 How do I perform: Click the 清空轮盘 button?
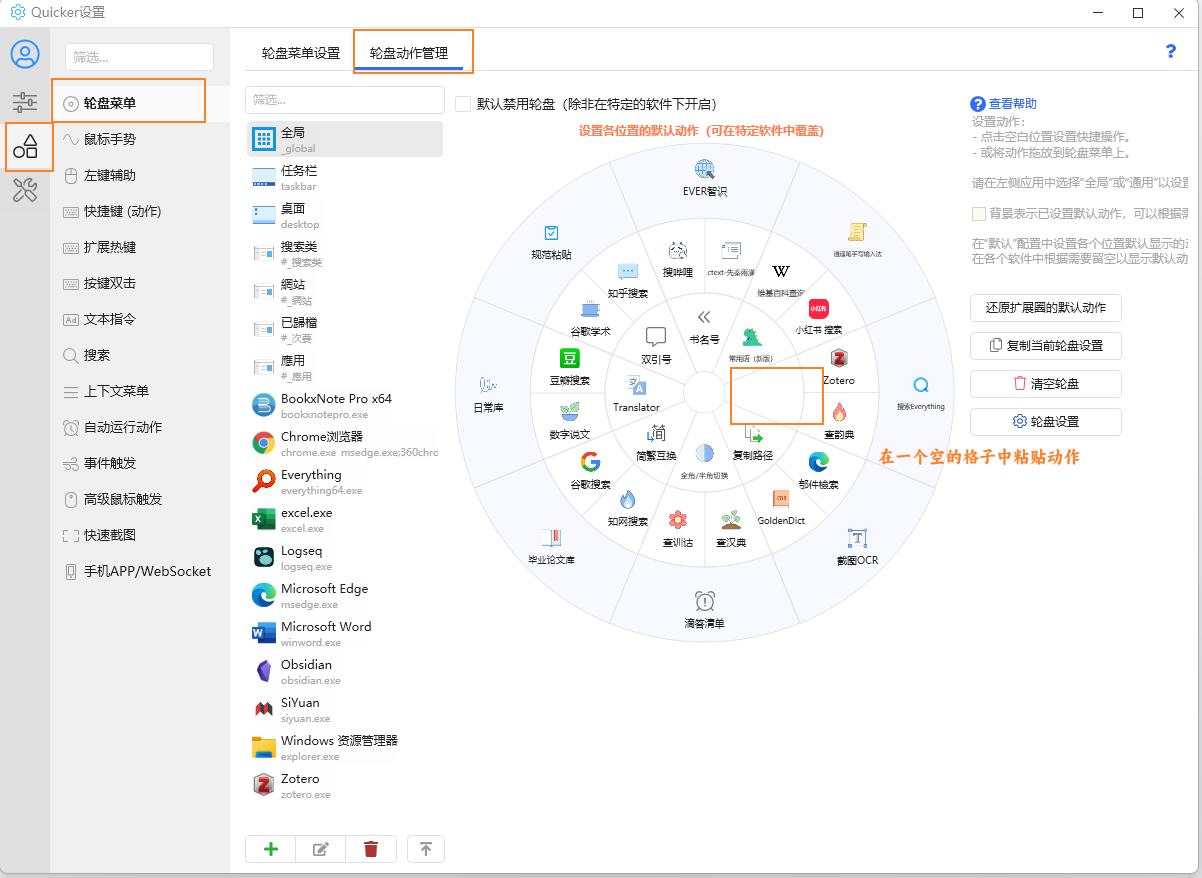[x=1046, y=383]
